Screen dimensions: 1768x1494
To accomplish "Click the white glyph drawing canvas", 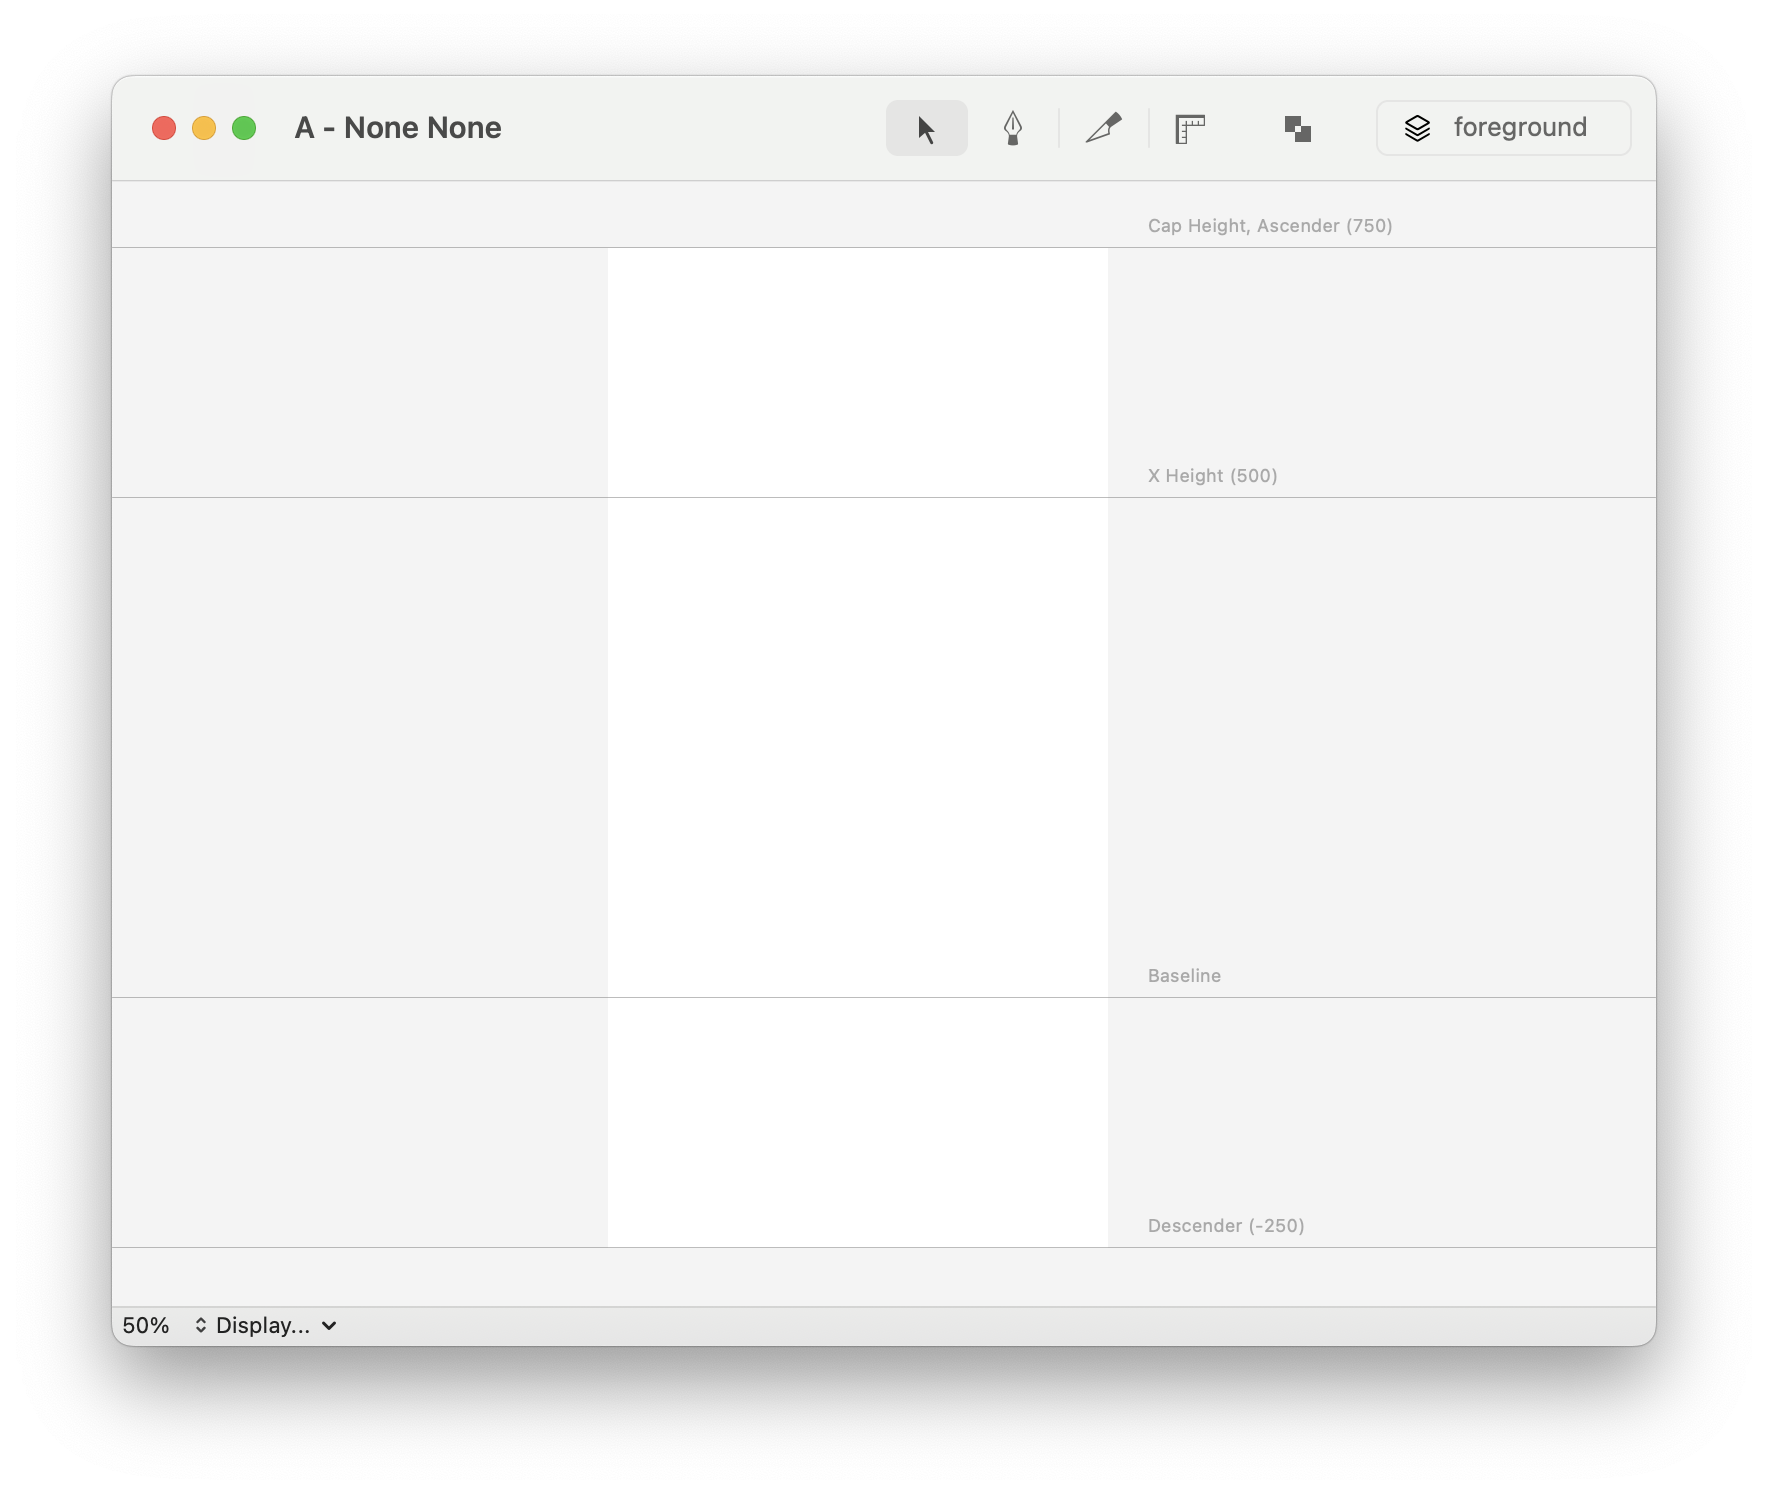I will coord(858,747).
